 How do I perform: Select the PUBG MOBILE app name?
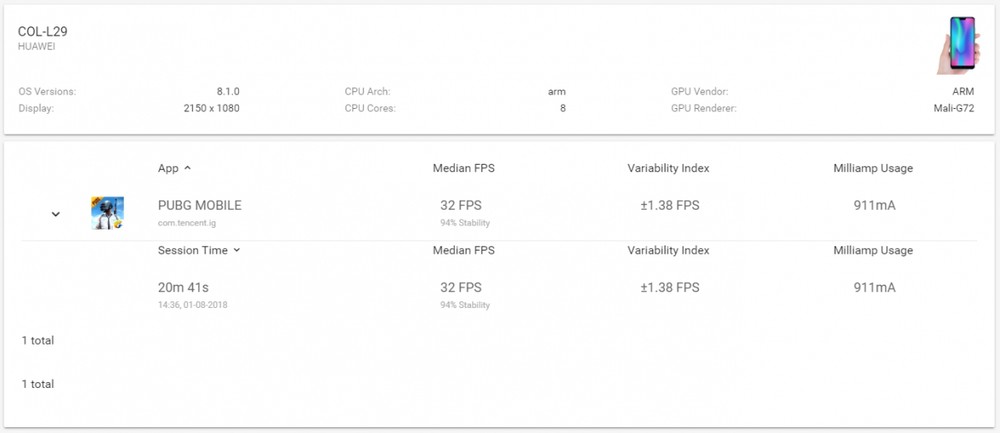point(200,205)
